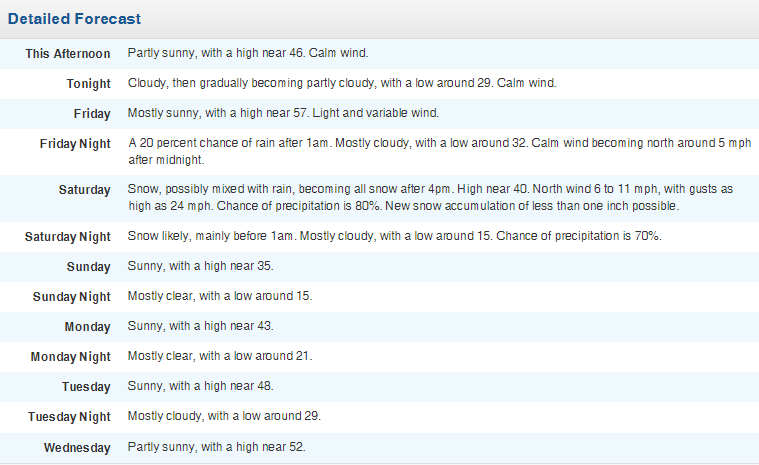This screenshot has width=759, height=465.
Task: Click the Tuesday Night period label
Action: pyautogui.click(x=69, y=417)
